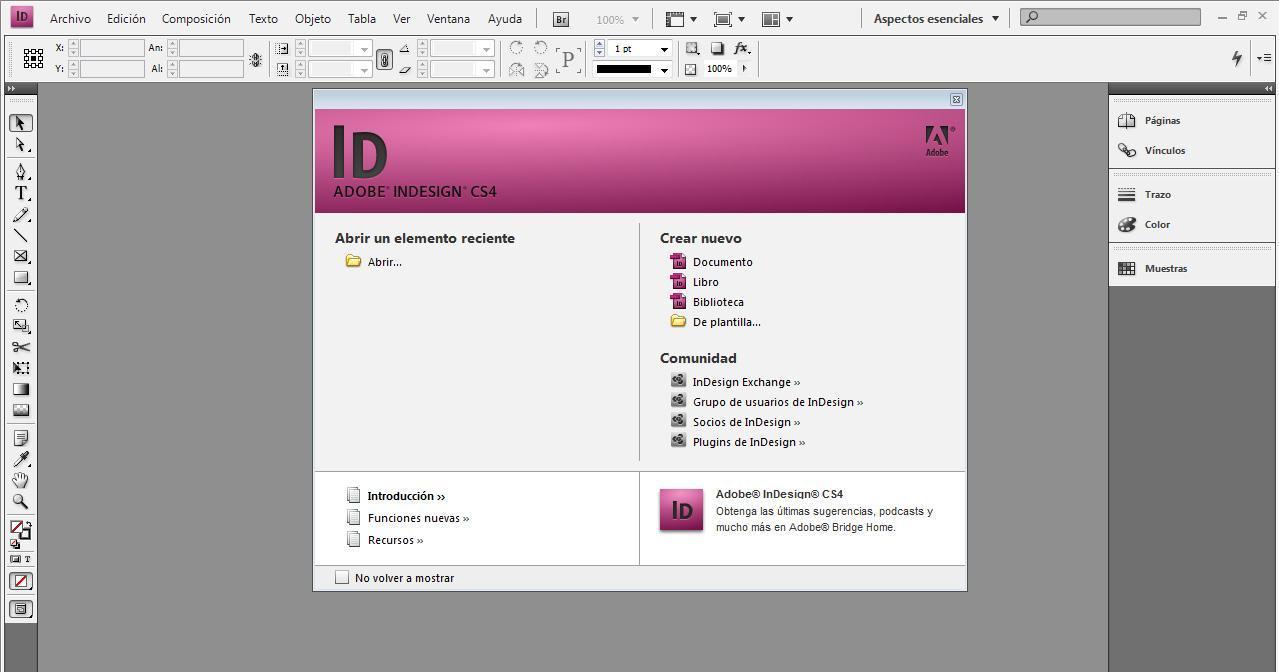The image size is (1279, 672).
Task: Open the Trazo panel
Action: point(1157,194)
